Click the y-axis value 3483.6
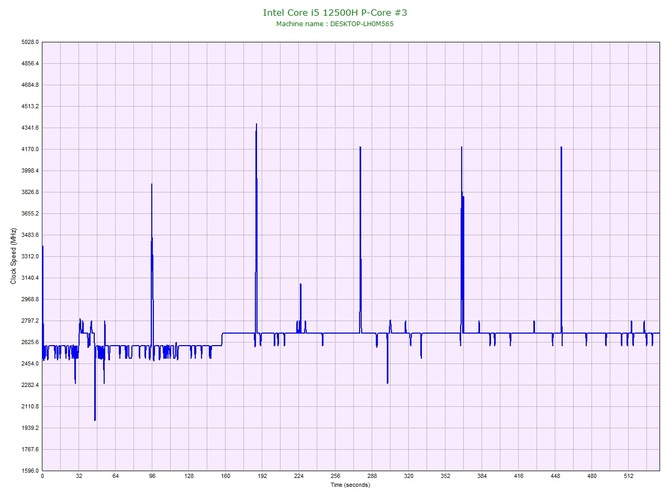The height and width of the screenshot is (502, 670). [30, 235]
